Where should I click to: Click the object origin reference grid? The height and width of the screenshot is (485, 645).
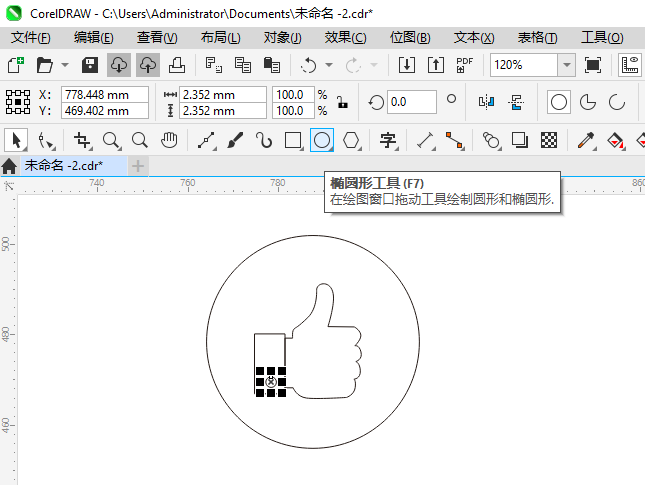pyautogui.click(x=18, y=102)
